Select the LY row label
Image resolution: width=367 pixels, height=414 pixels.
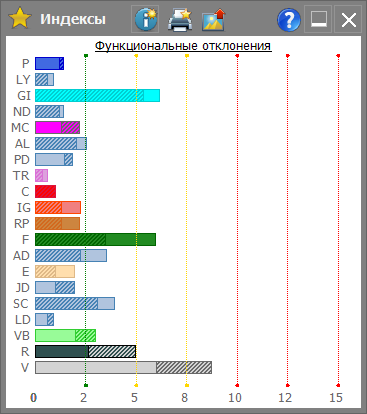[23, 79]
